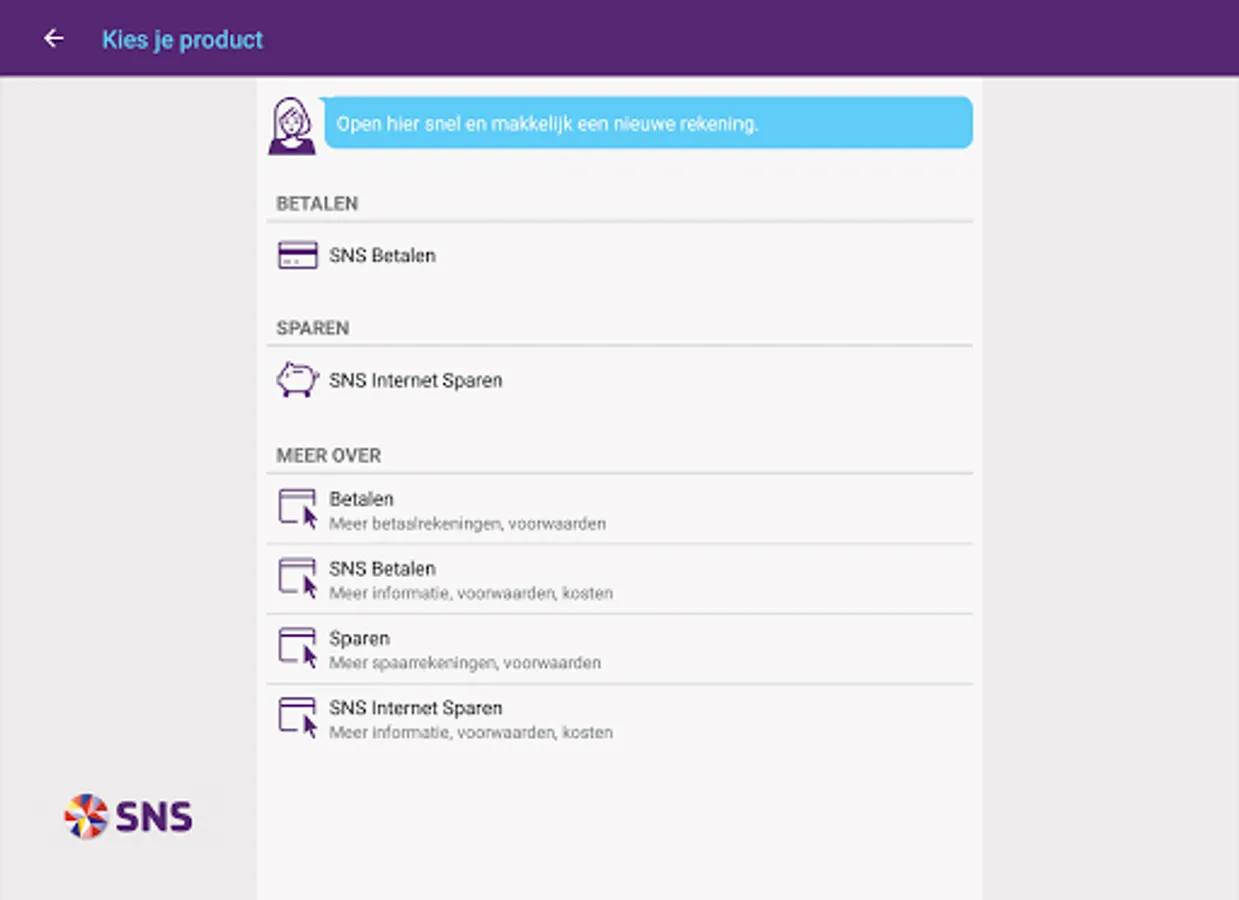Tap browser icon for Meer informatie SNS Internet Sparen
This screenshot has width=1239, height=900.
point(298,719)
